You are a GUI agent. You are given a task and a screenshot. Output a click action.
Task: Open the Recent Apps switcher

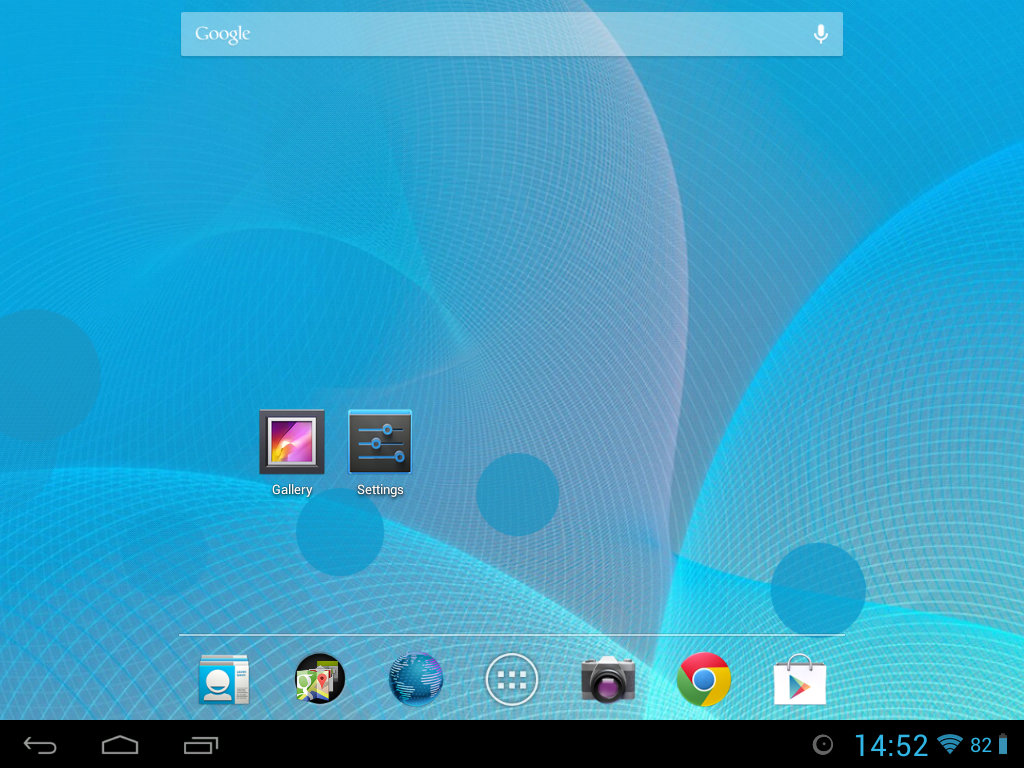200,745
